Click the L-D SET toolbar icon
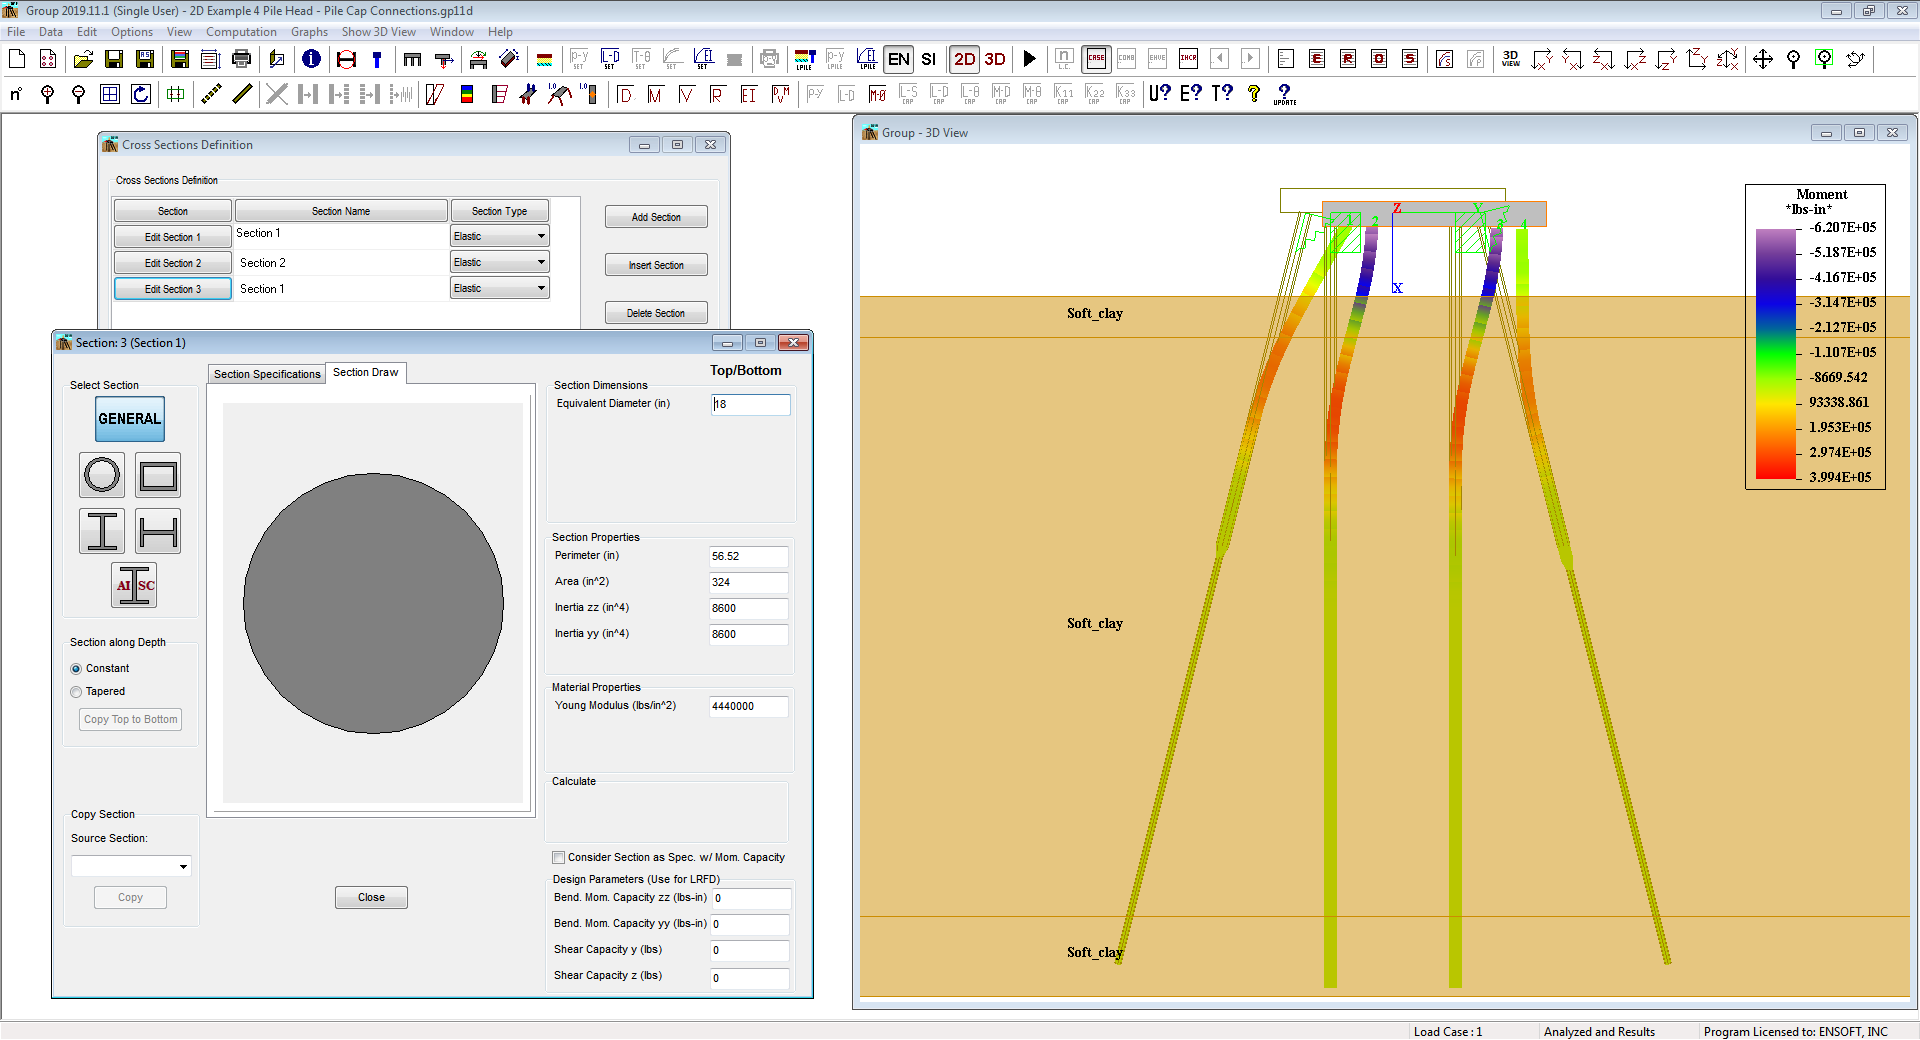This screenshot has width=1920, height=1040. pyautogui.click(x=610, y=59)
